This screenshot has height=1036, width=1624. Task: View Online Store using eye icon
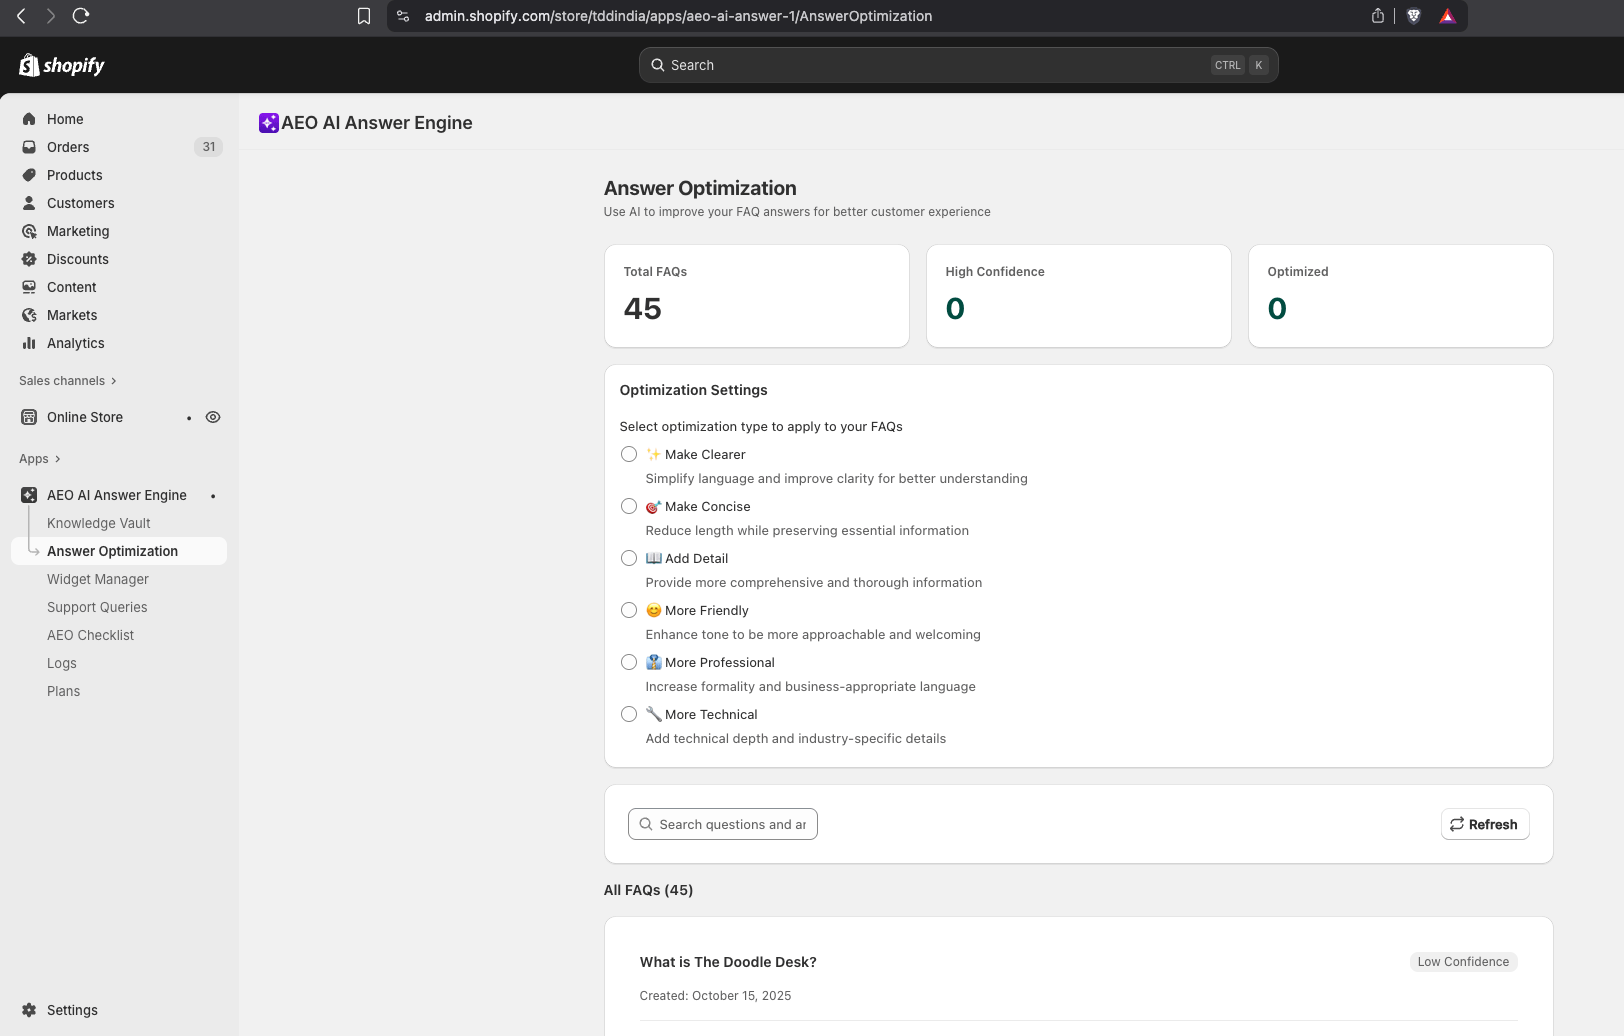(x=213, y=417)
